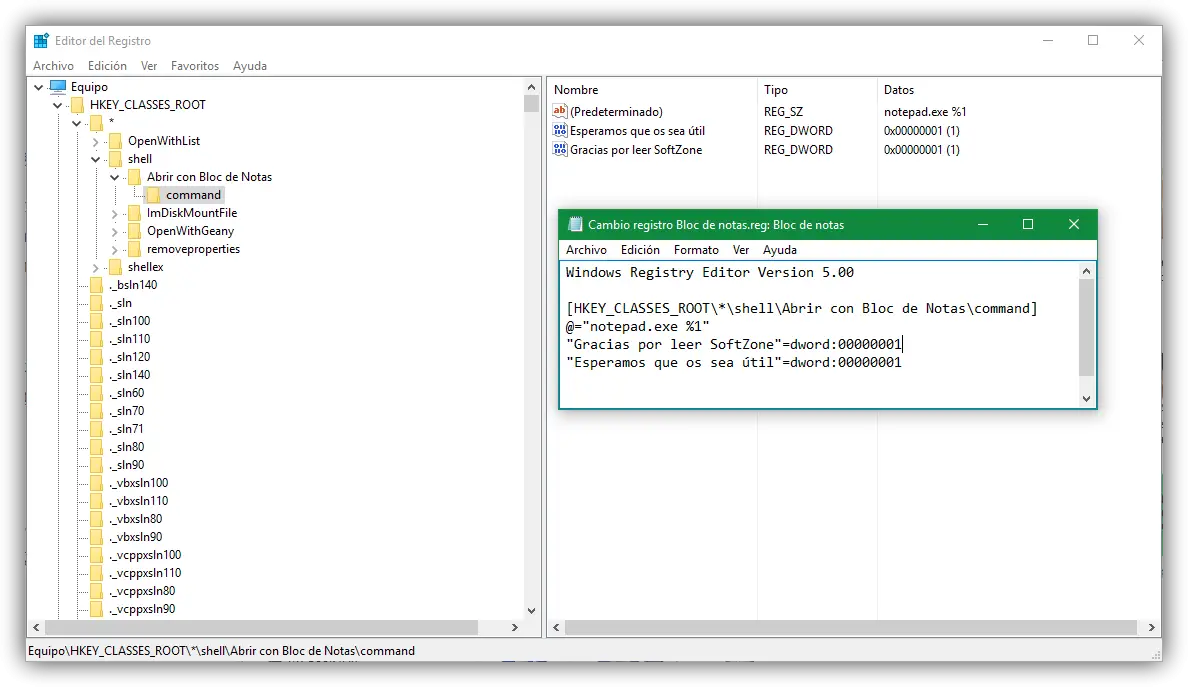Select the Gracias por leer SoftZone value name
The width and height of the screenshot is (1188, 687).
click(x=636, y=149)
